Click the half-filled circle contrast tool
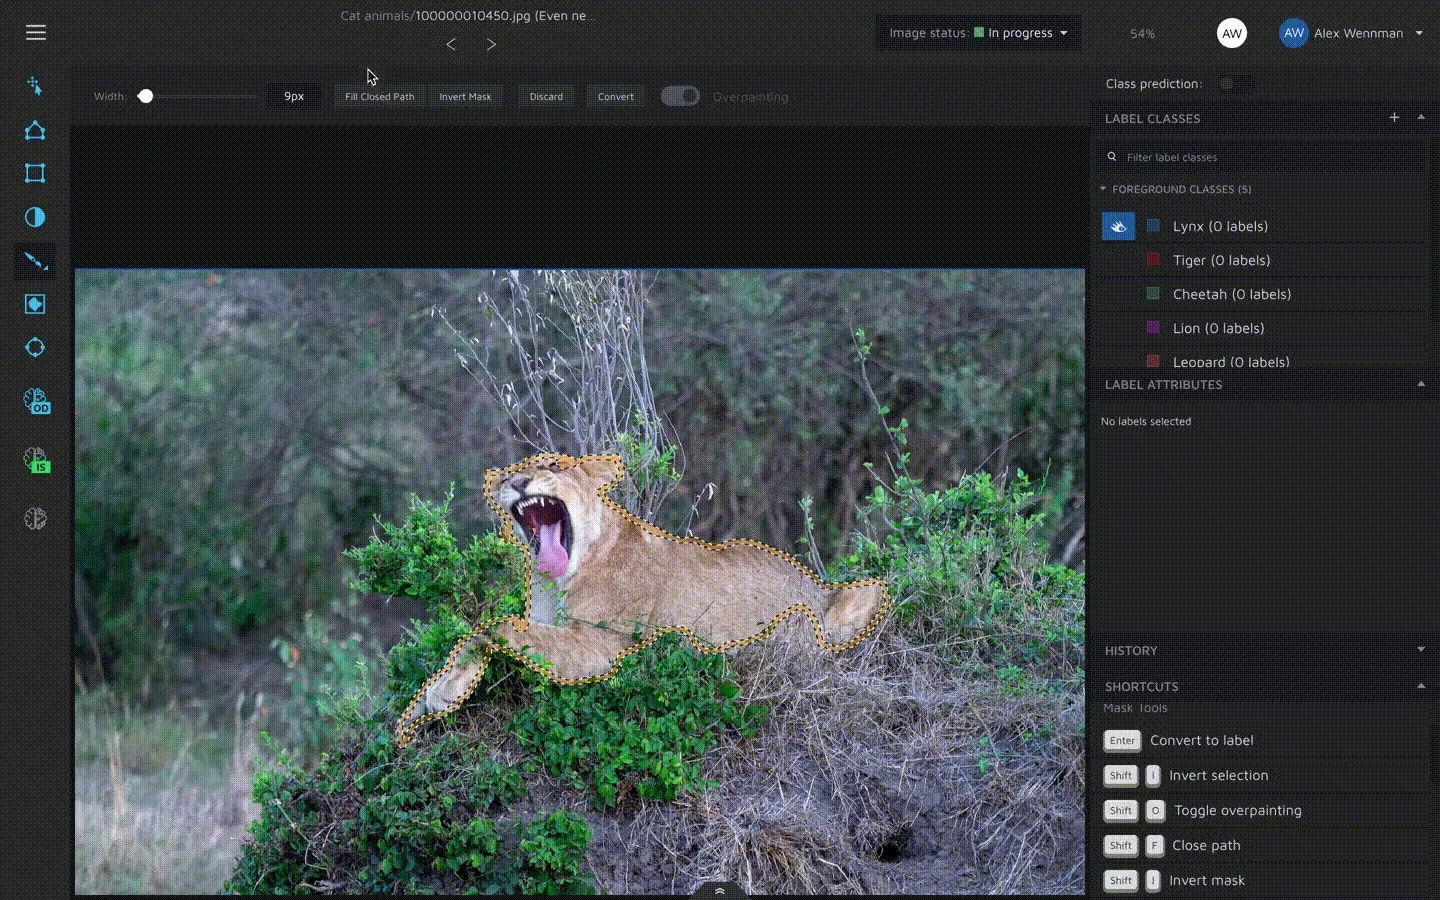Image resolution: width=1440 pixels, height=900 pixels. (35, 218)
